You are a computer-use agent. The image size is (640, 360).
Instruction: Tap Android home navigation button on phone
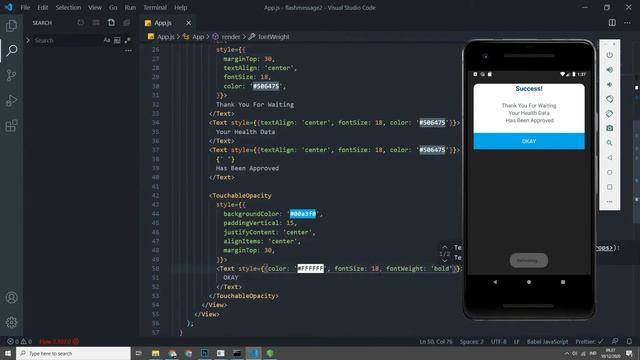[x=529, y=282]
